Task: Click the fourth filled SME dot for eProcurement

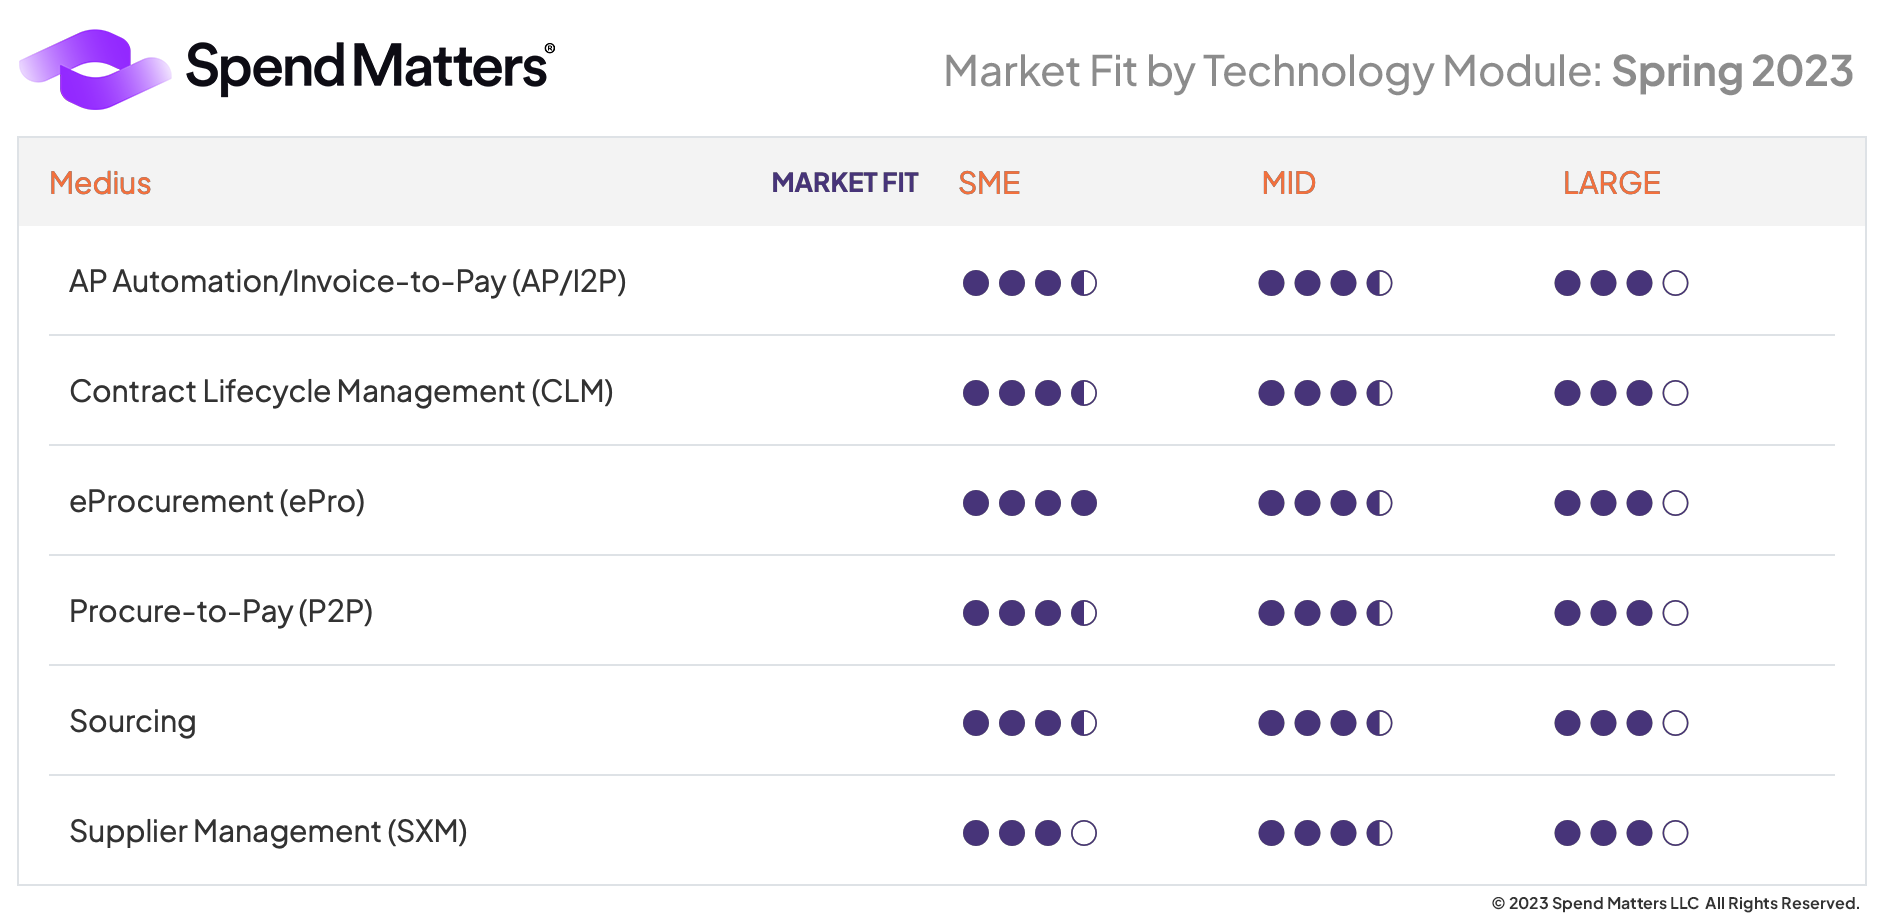Action: coord(1084,503)
